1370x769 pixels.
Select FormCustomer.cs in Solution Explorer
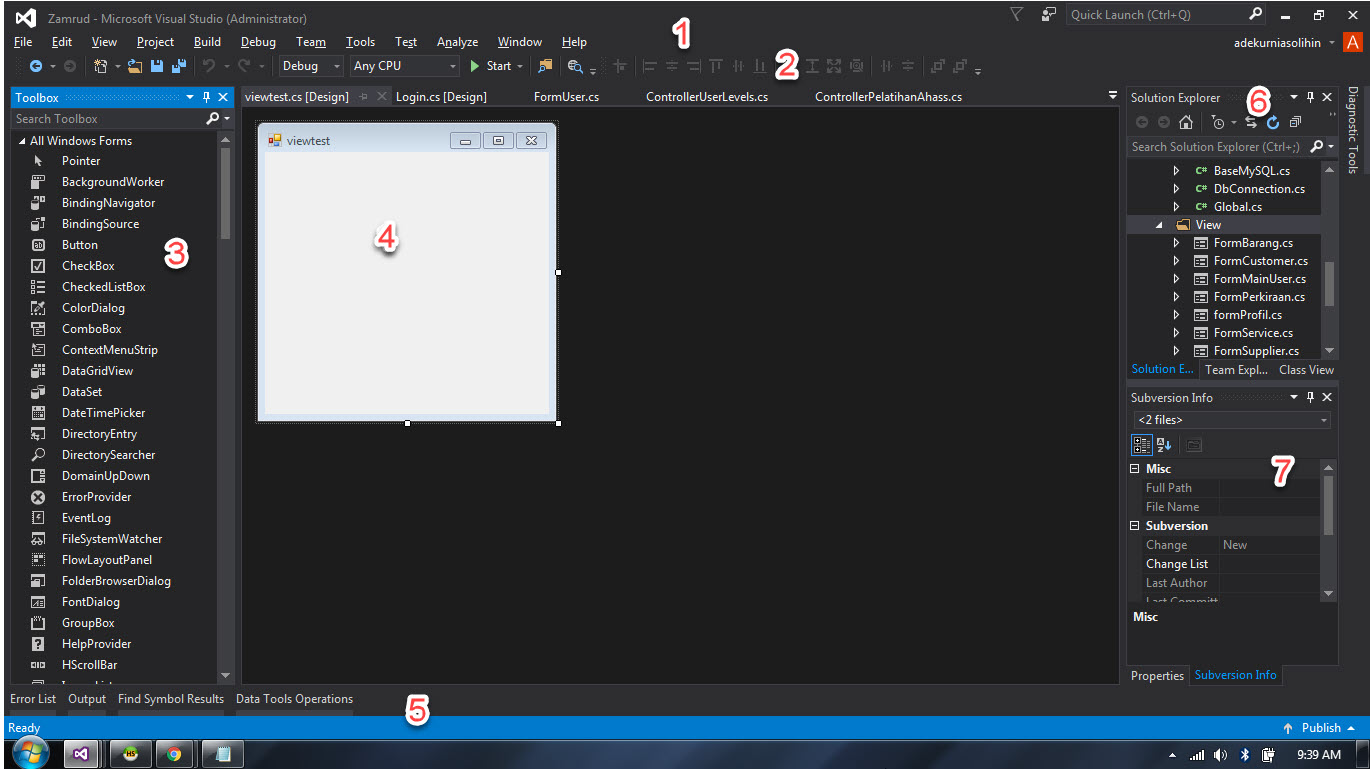click(x=1260, y=261)
